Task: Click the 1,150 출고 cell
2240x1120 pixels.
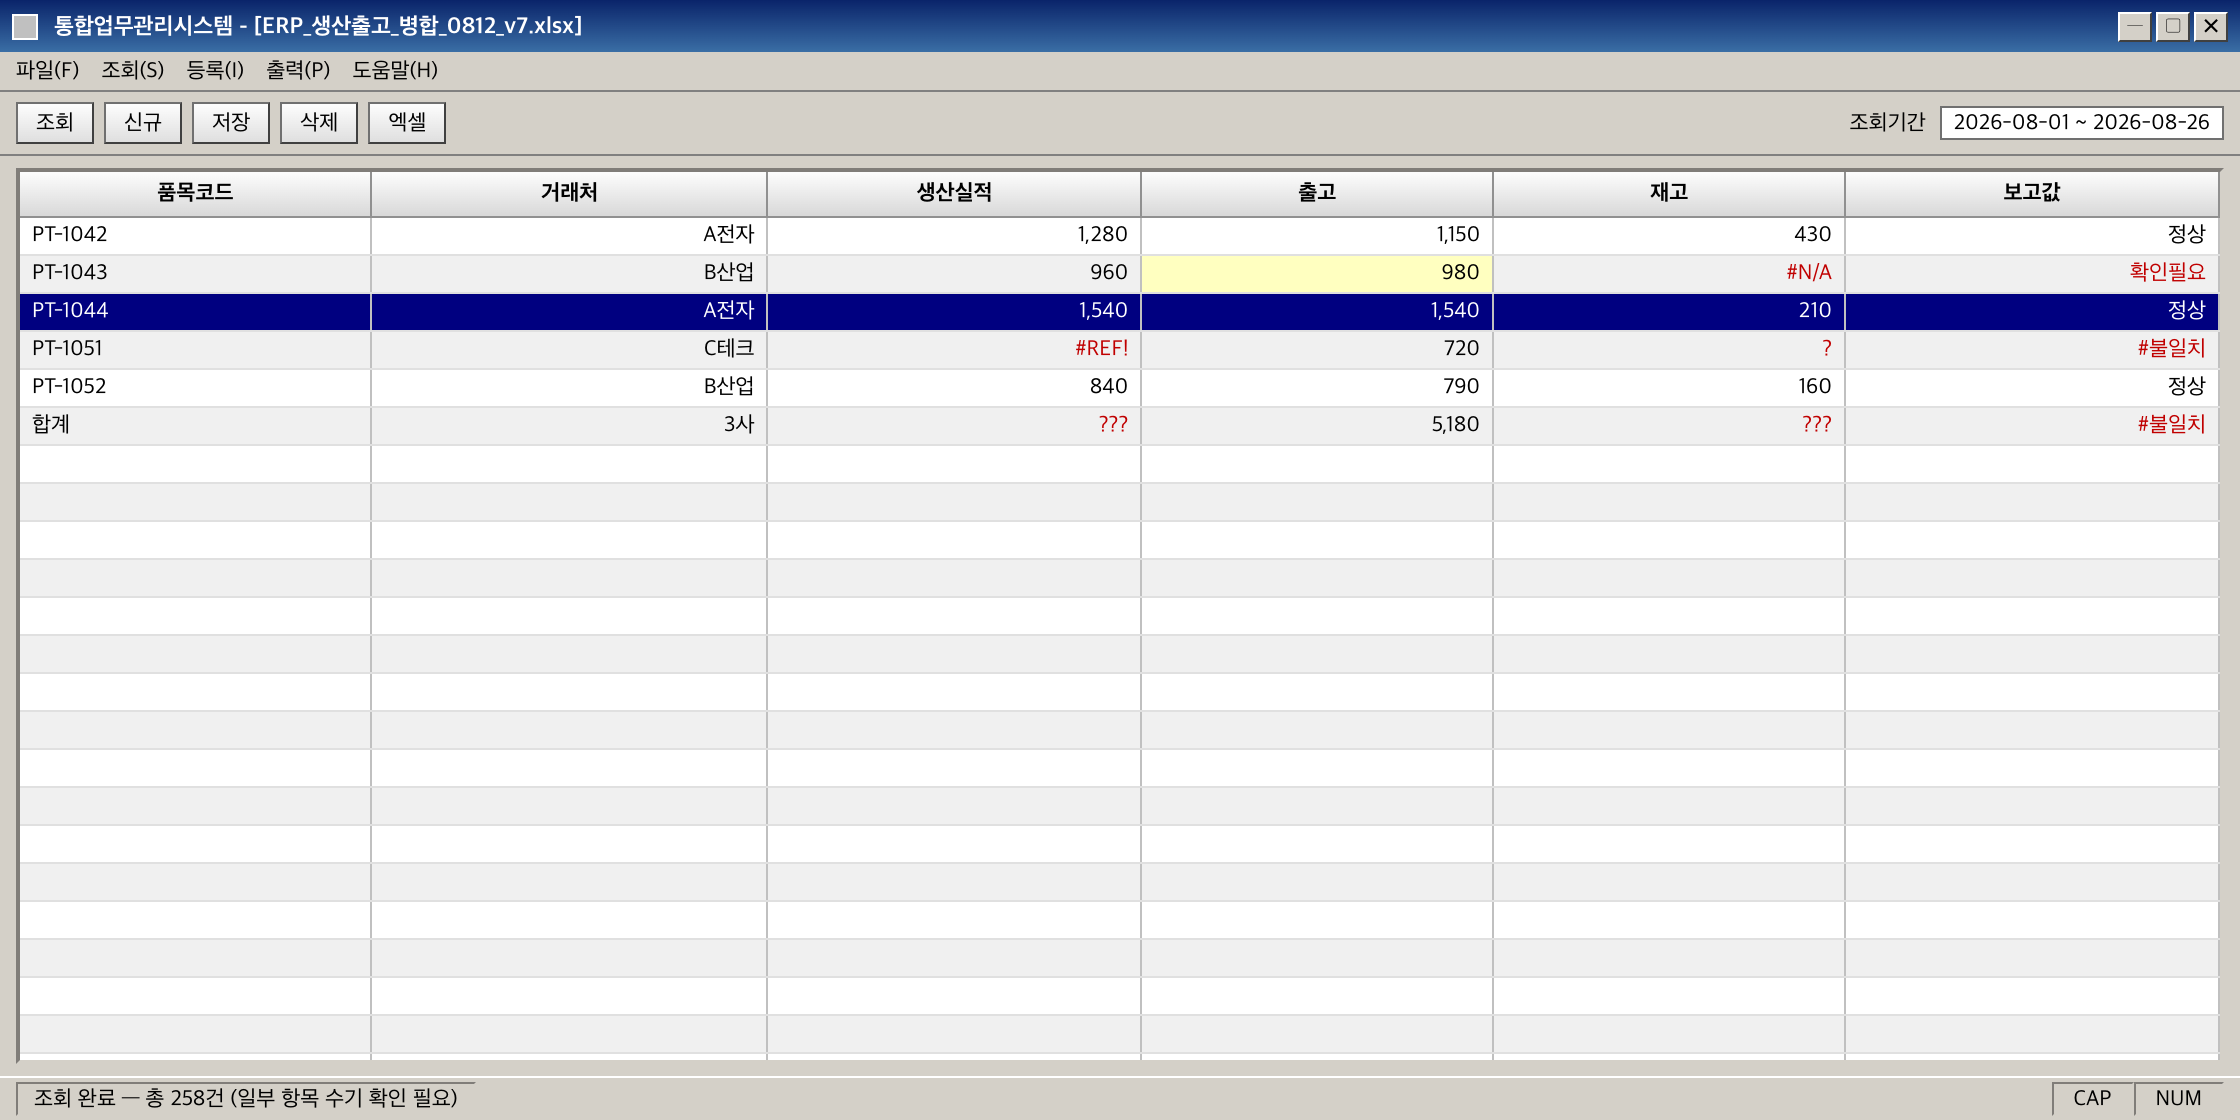Action: (x=1317, y=235)
